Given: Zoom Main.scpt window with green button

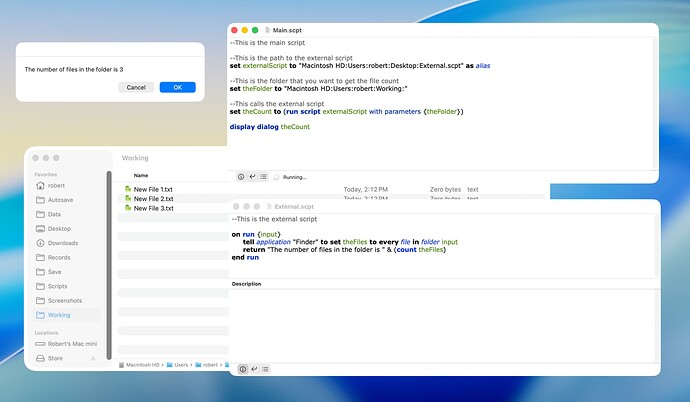Looking at the screenshot, I should tap(255, 30).
